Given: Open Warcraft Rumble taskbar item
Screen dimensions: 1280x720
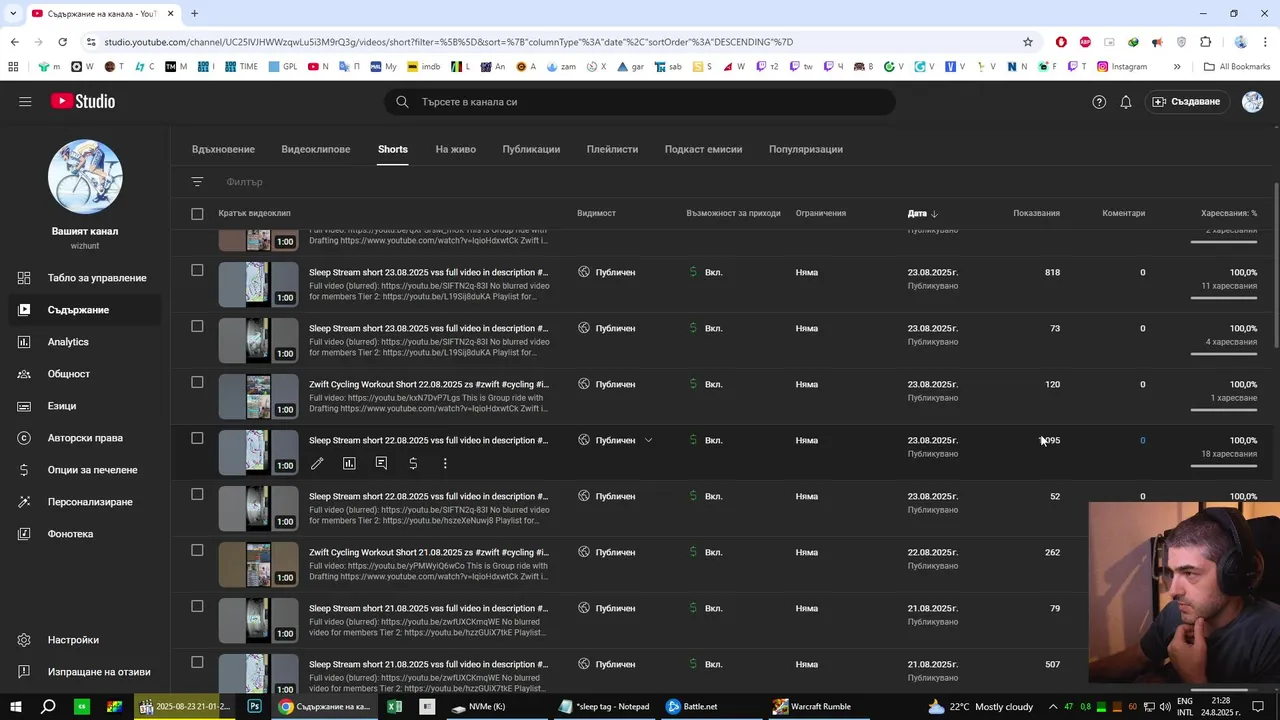Looking at the screenshot, I should pyautogui.click(x=811, y=707).
